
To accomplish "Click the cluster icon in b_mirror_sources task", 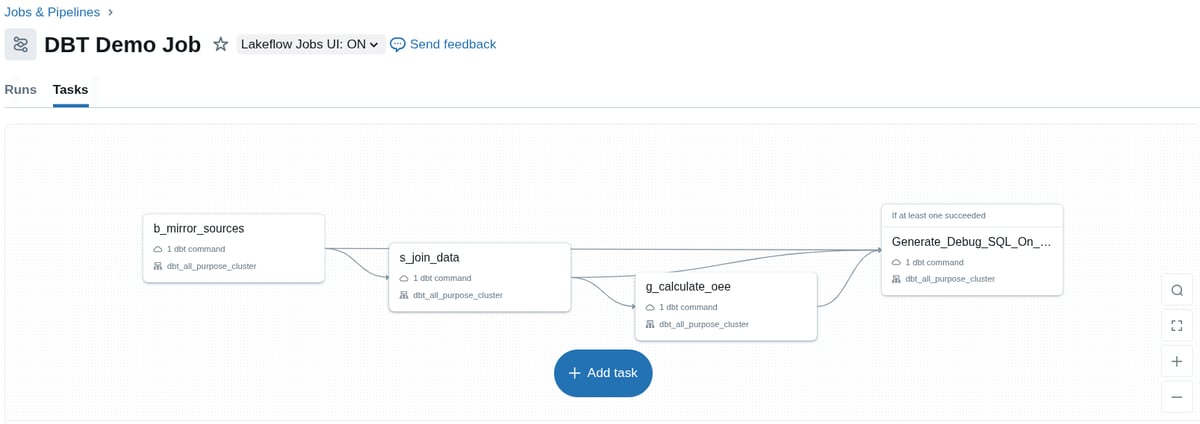I will (157, 266).
